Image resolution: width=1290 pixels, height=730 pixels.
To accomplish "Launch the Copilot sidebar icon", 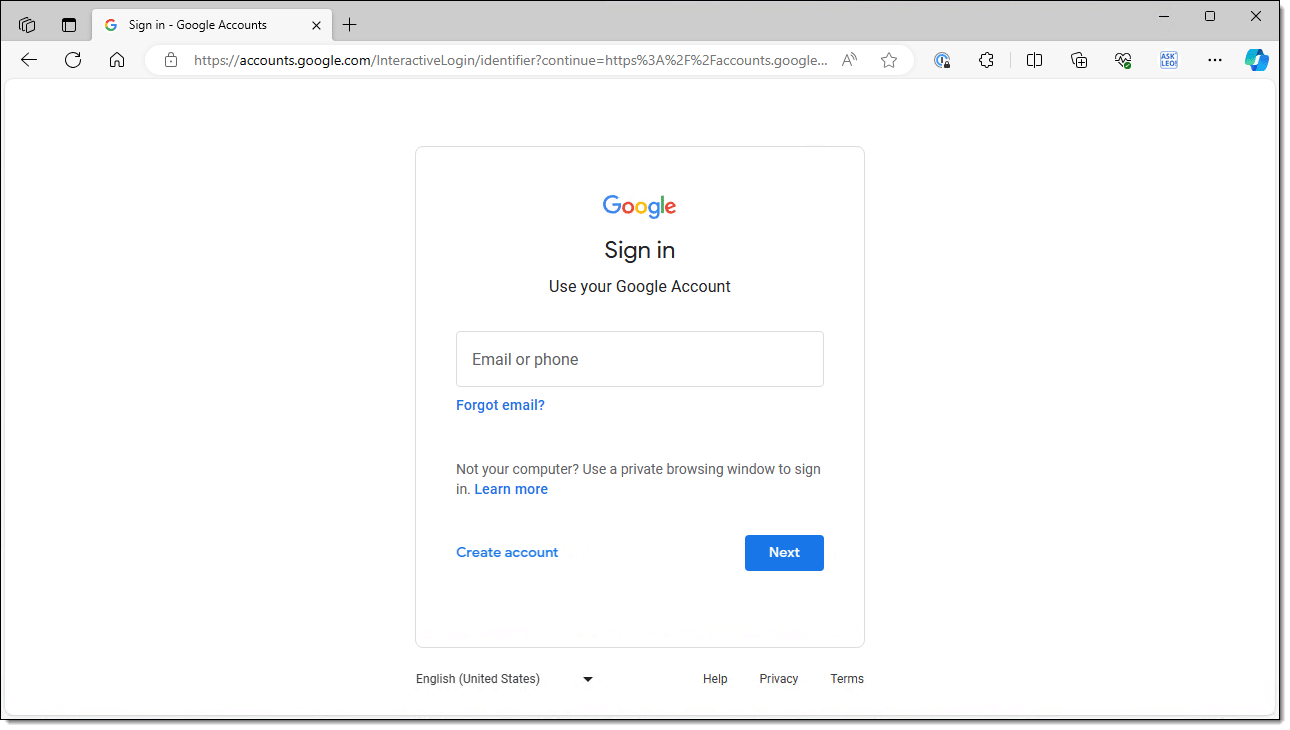I will click(1257, 60).
